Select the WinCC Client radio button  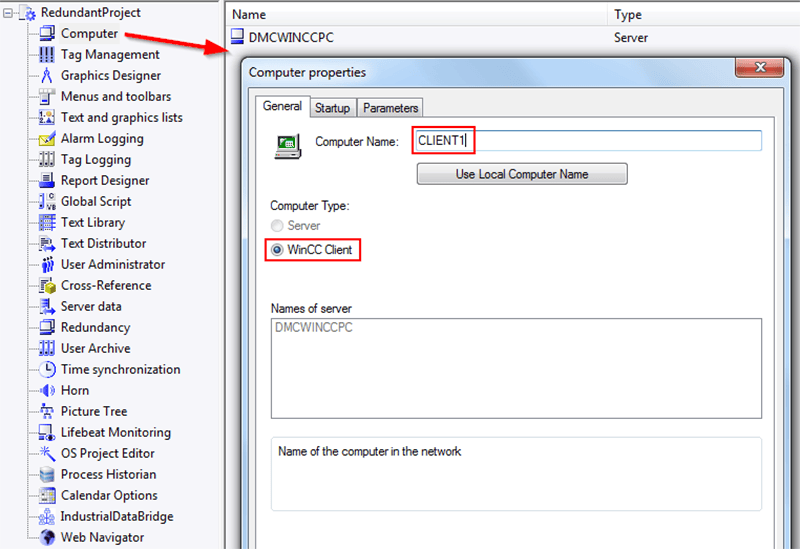tap(277, 250)
